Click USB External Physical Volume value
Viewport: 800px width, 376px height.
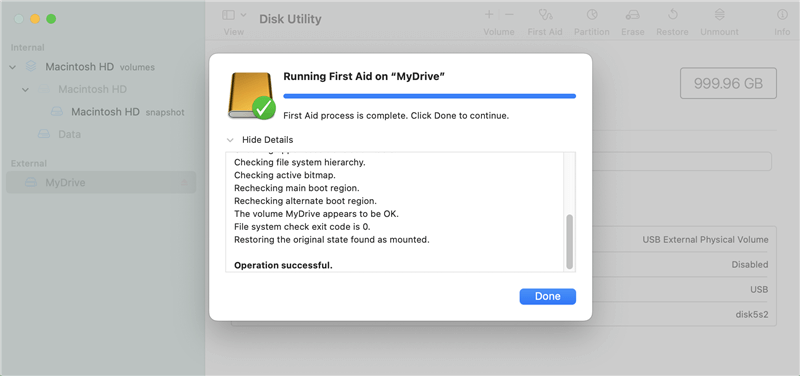click(705, 240)
